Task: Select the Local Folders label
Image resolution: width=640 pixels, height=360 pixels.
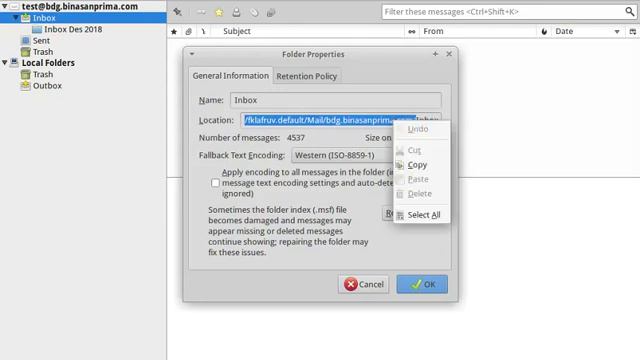Action: click(x=48, y=63)
